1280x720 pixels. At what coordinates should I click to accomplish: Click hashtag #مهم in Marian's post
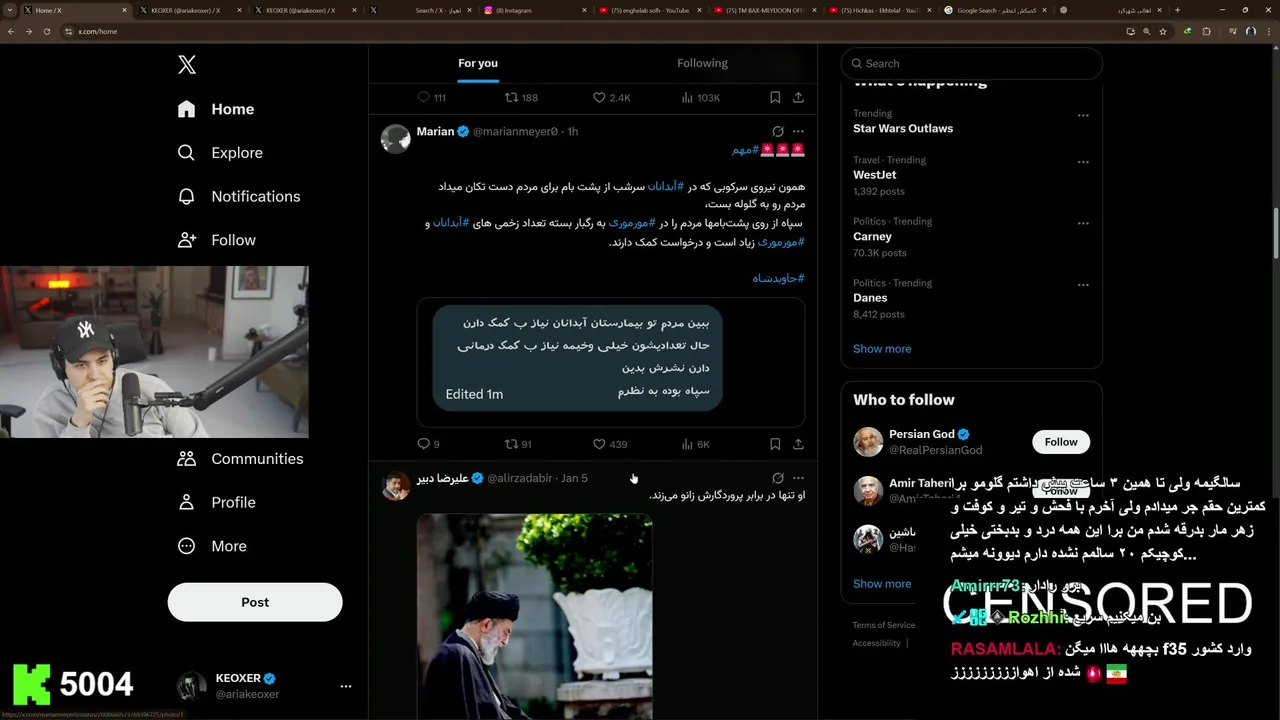tap(745, 150)
